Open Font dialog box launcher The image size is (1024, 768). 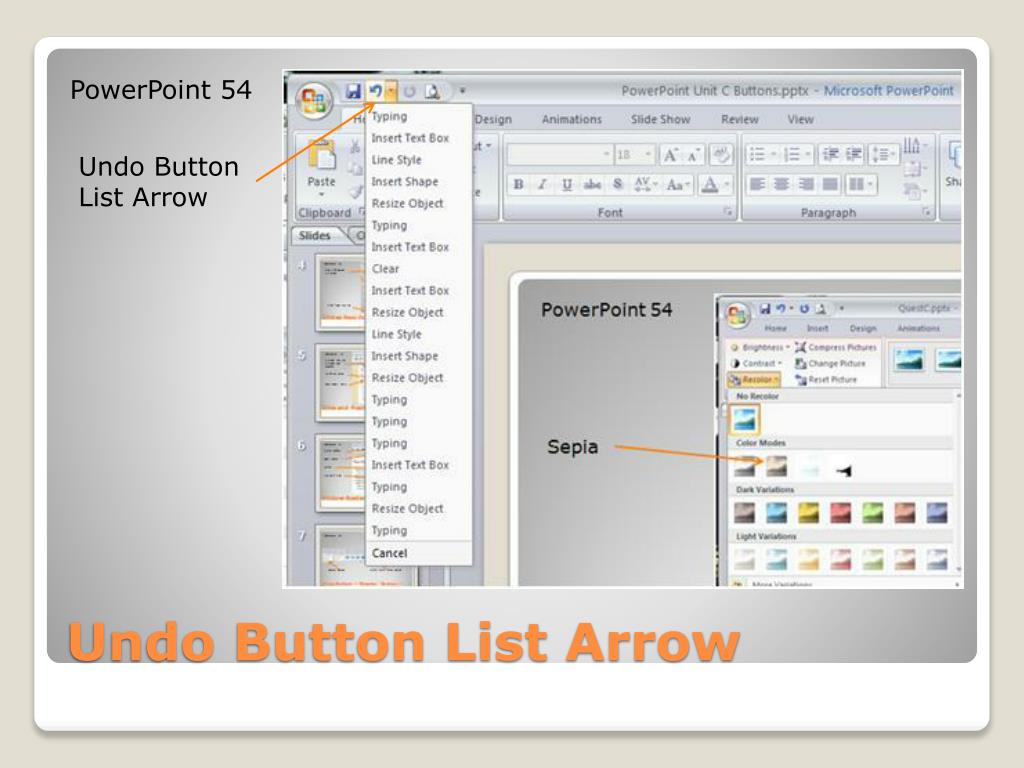(728, 212)
